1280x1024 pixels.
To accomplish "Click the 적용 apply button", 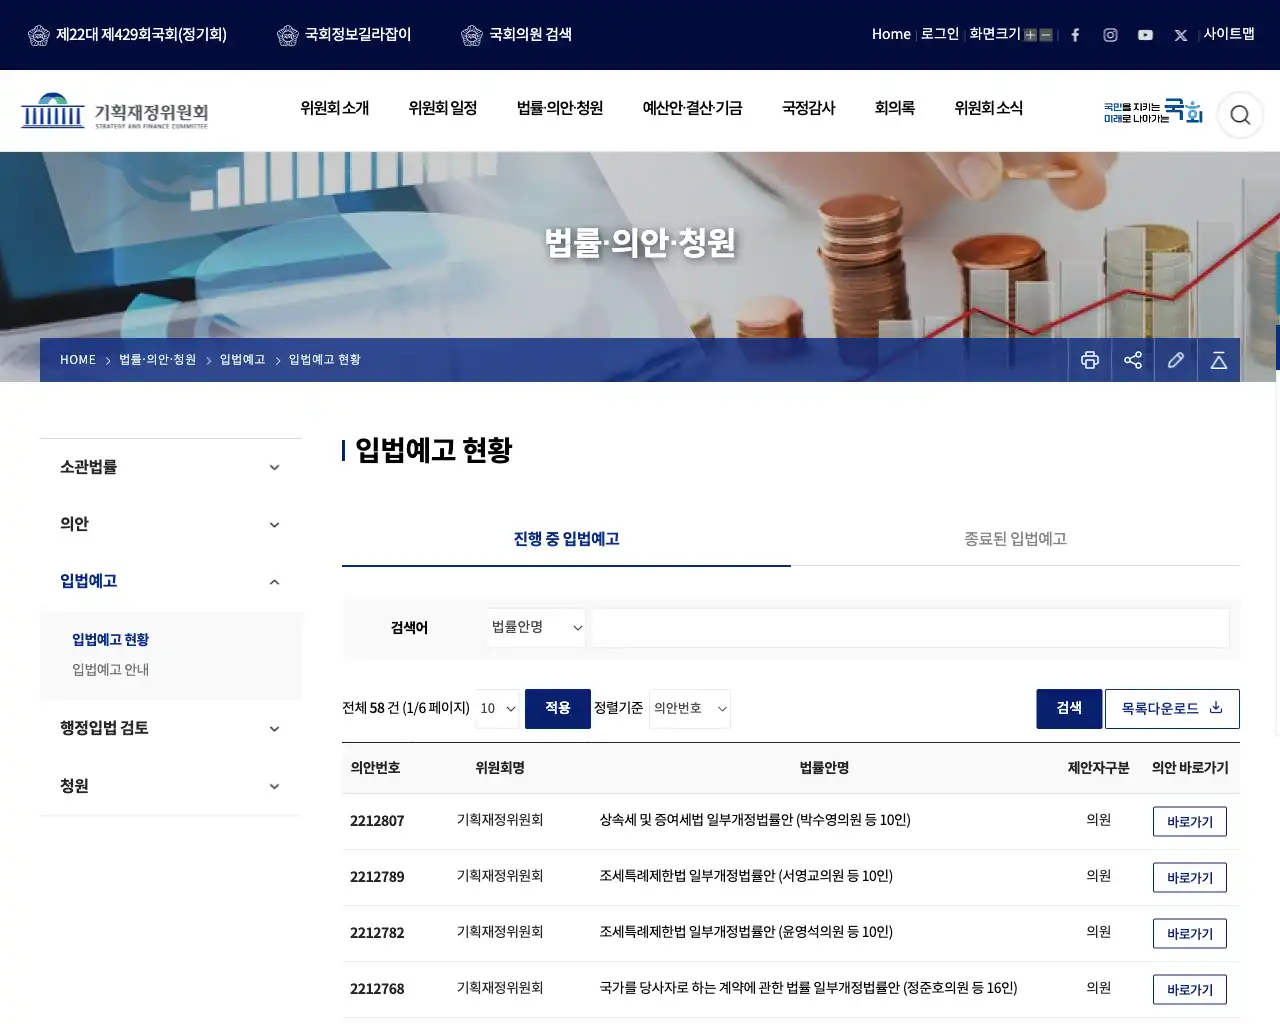I will pos(558,709).
